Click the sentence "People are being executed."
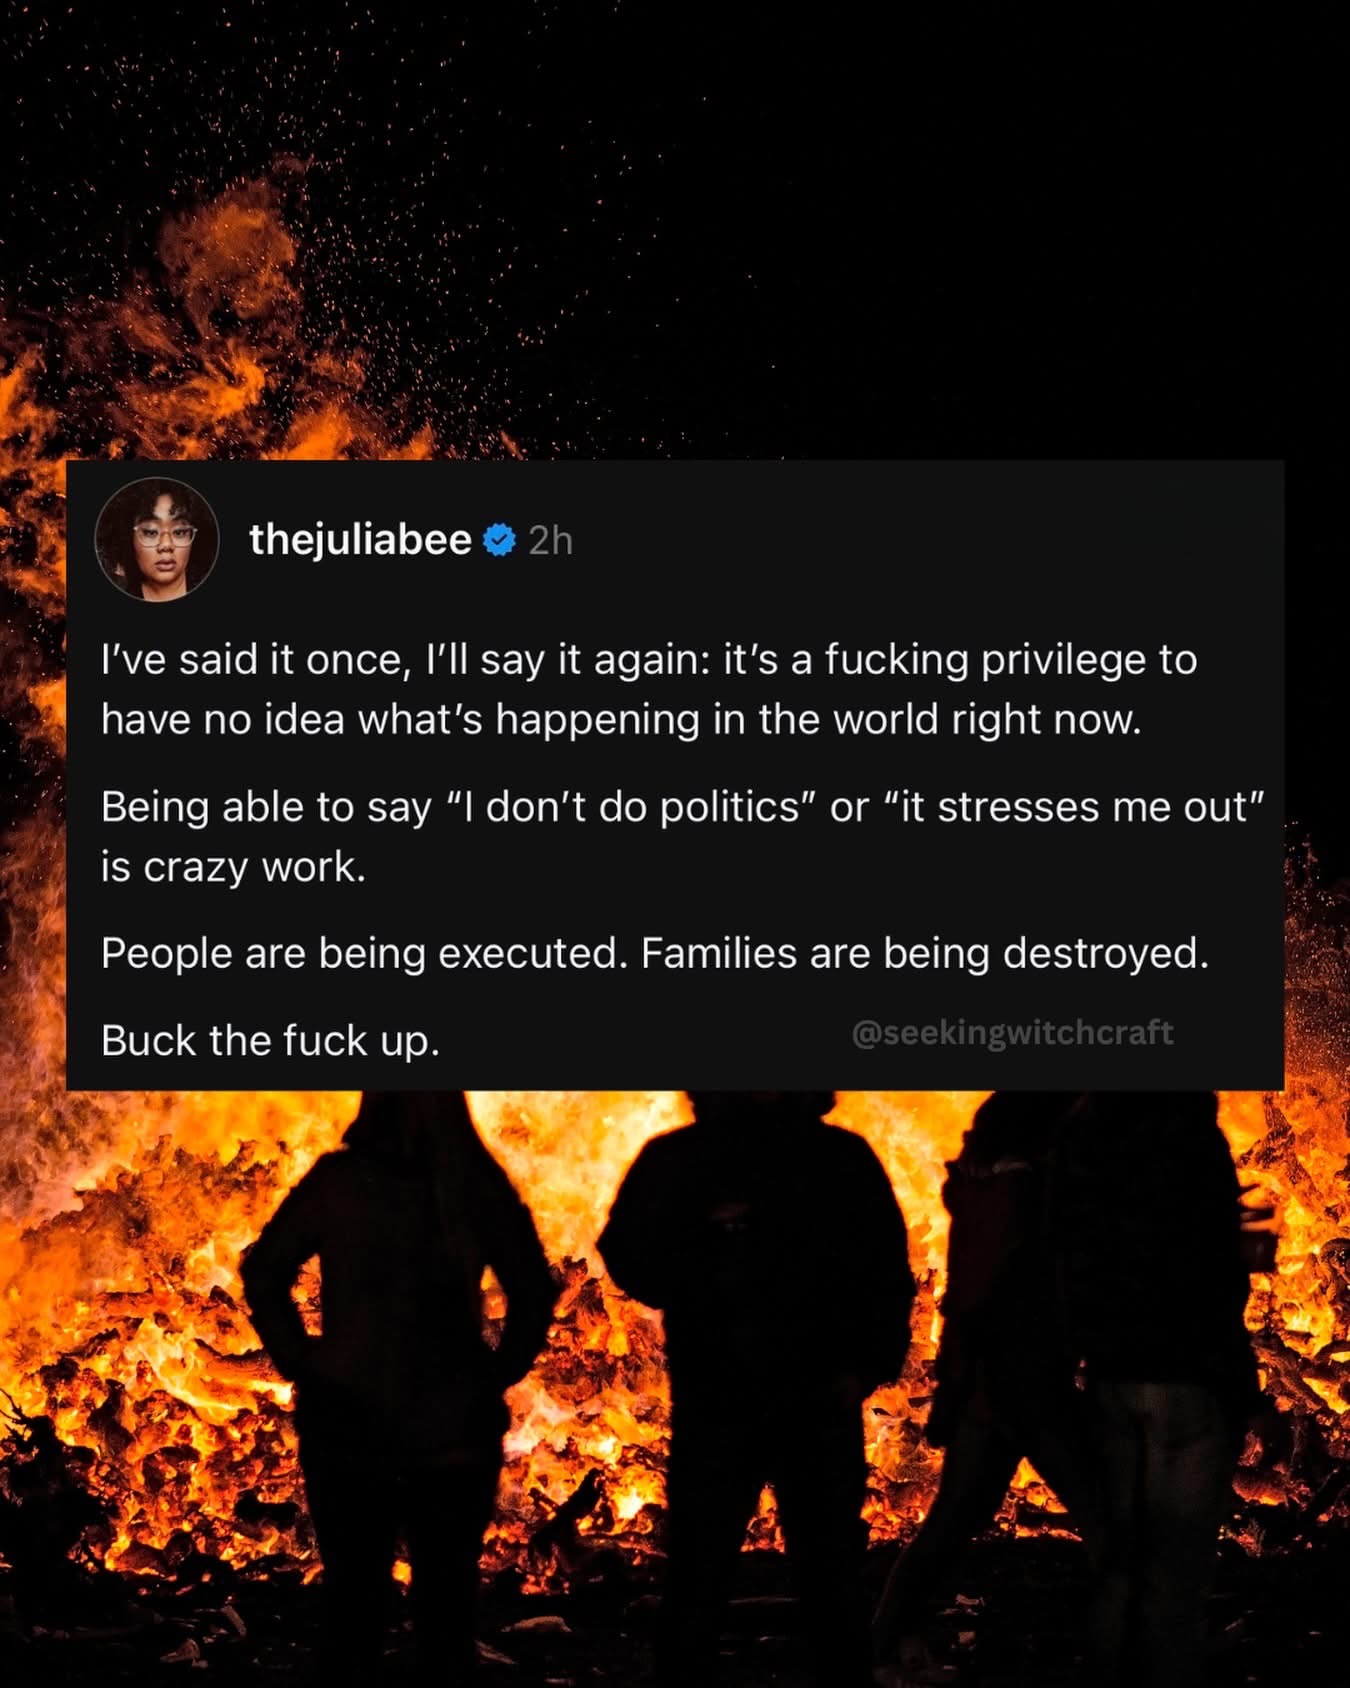1350x1688 pixels. [365, 954]
